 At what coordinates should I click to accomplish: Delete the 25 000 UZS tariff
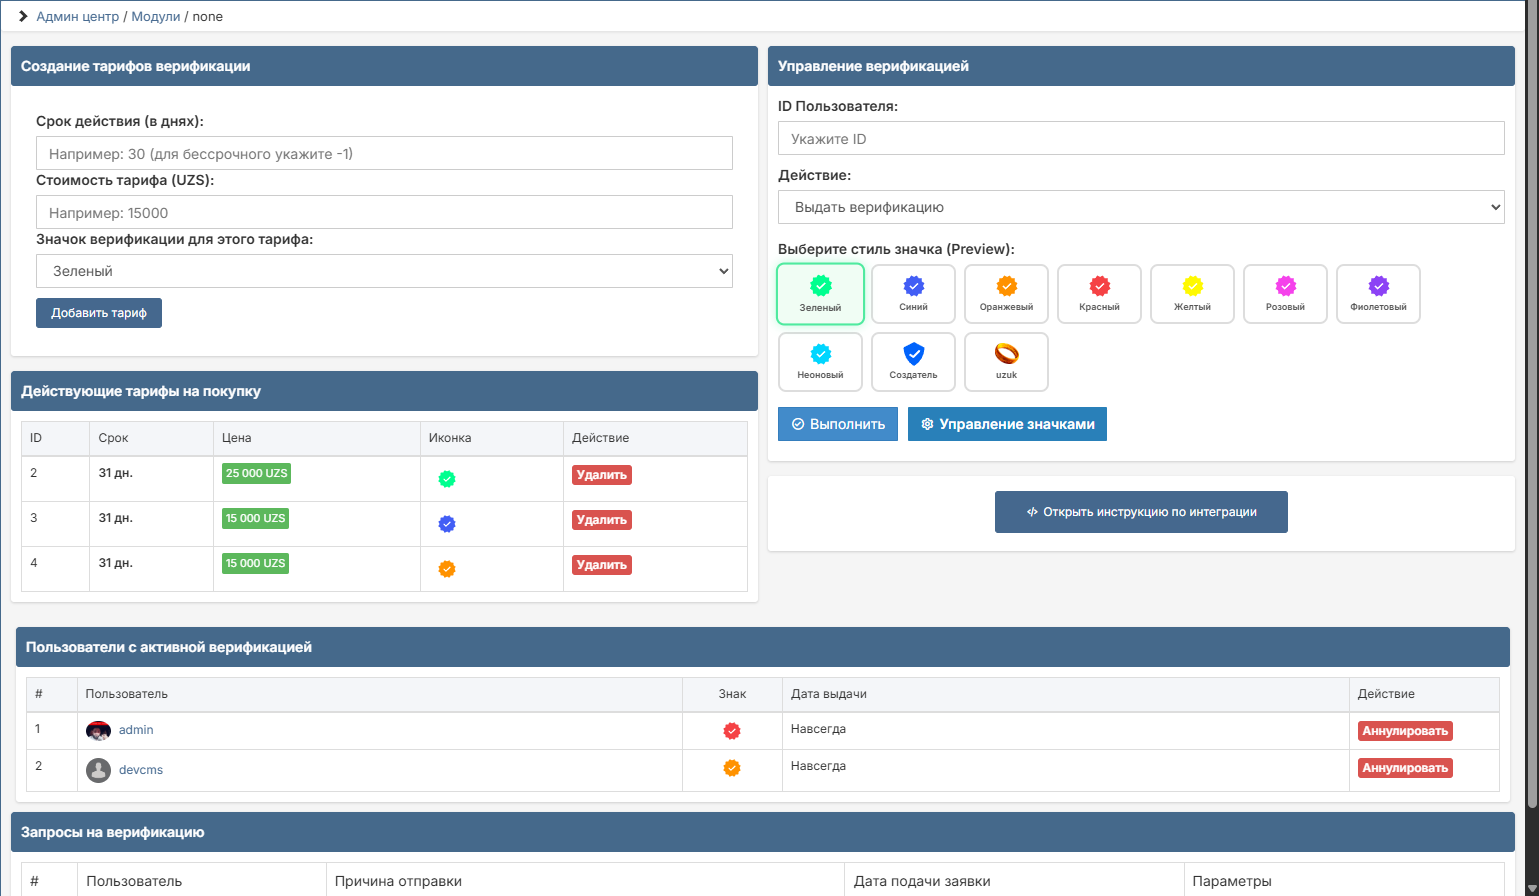[602, 475]
